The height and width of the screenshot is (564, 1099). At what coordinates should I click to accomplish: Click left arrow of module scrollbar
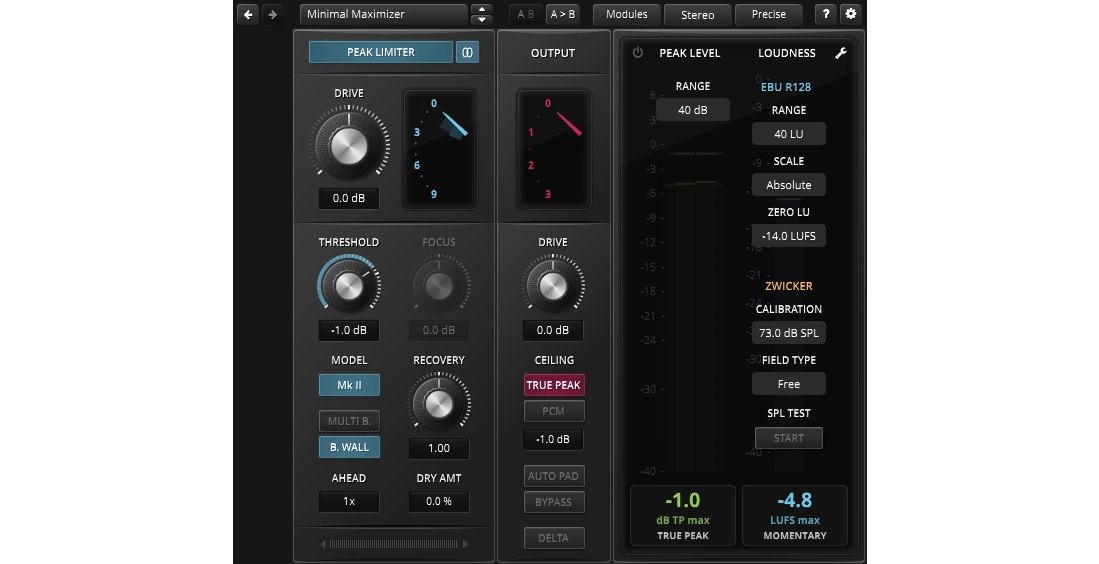tap(323, 544)
